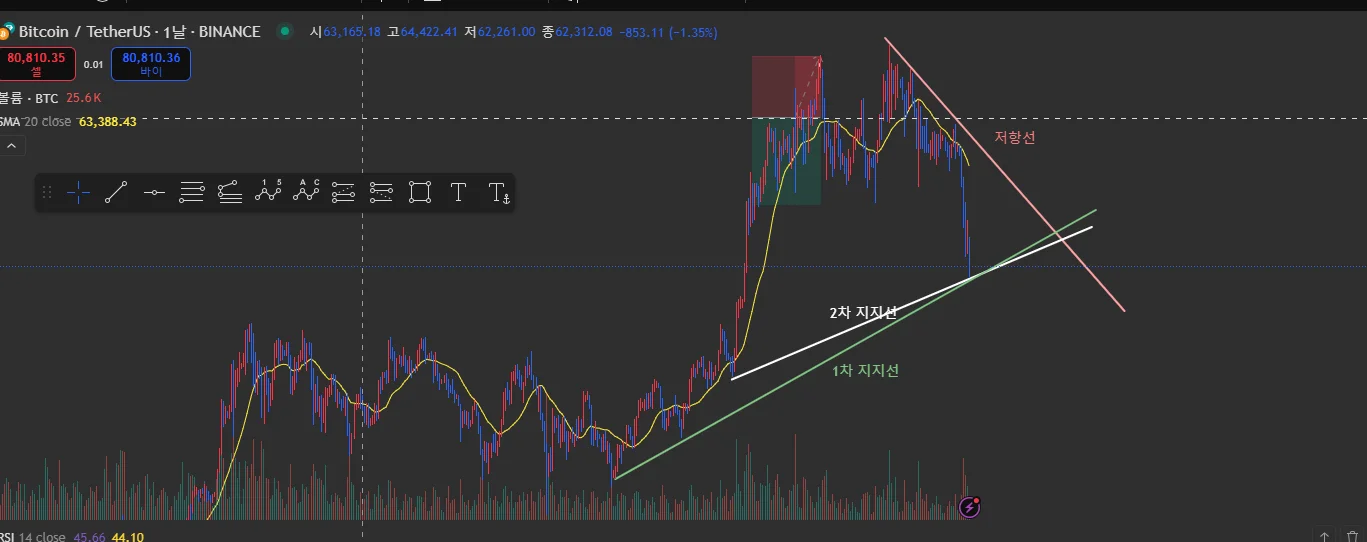Click the blue buy price button

151,64
